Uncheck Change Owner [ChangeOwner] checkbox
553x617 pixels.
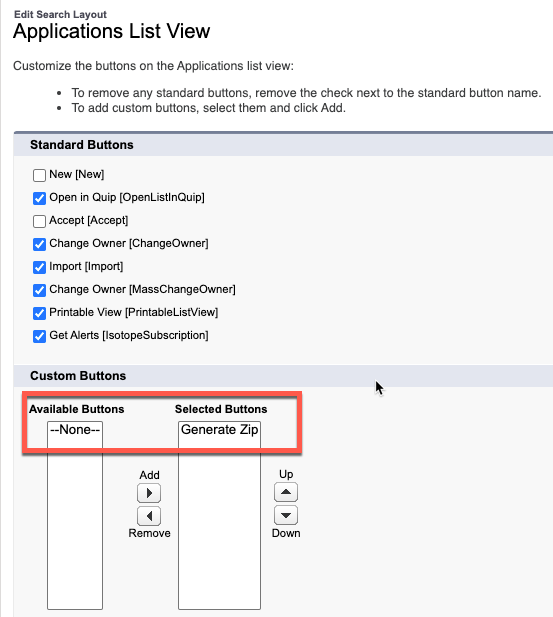click(x=39, y=244)
